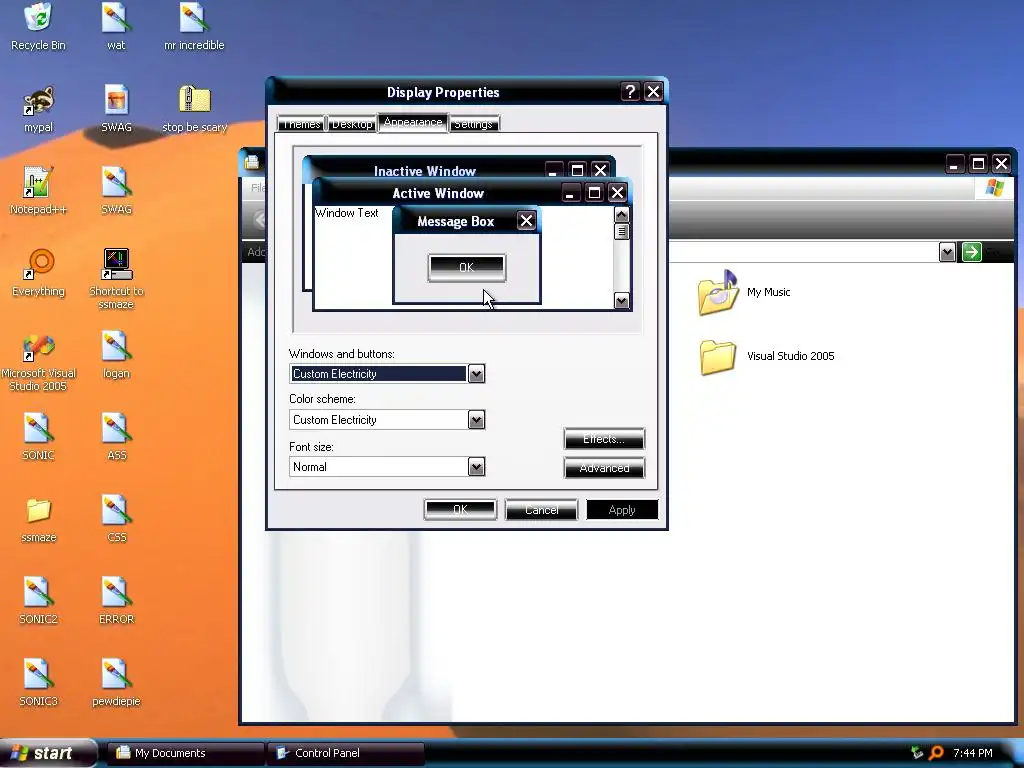Select My Music folder in My Documents
The width and height of the screenshot is (1024, 768).
744,292
